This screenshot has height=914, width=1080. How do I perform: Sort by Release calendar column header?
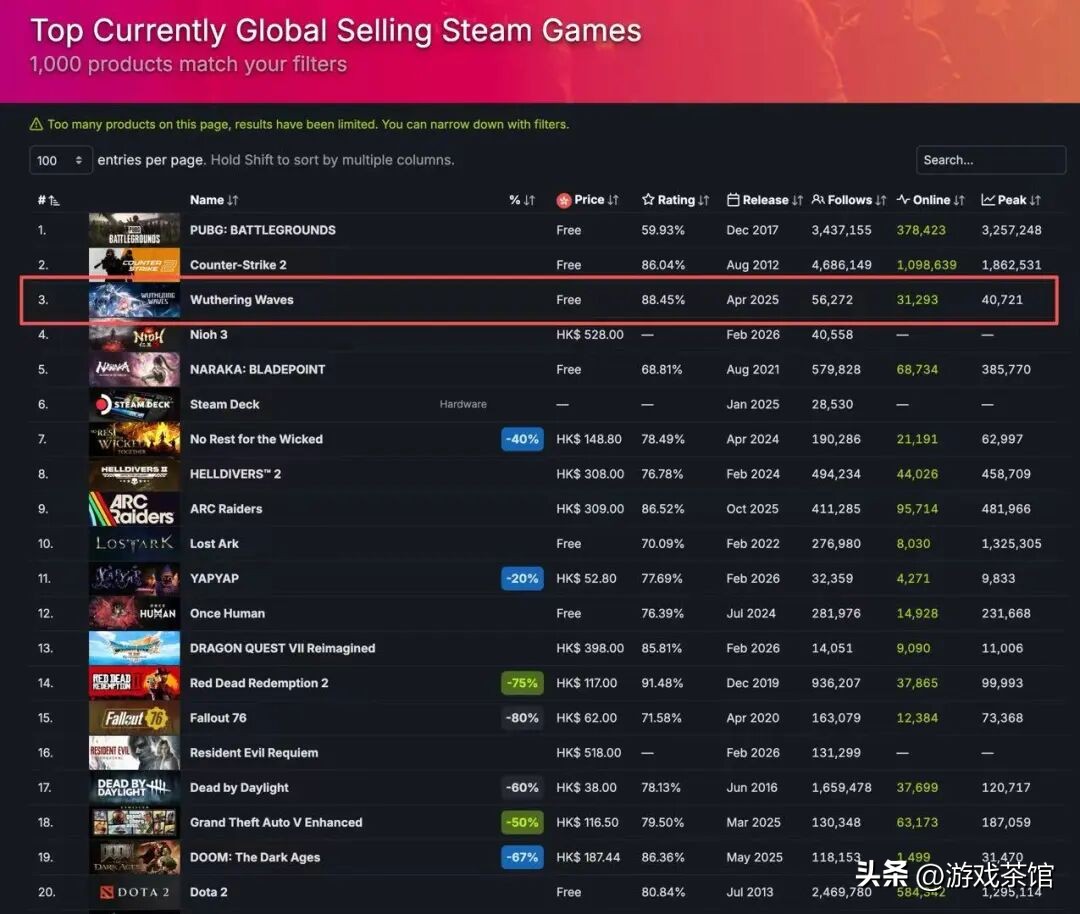point(765,200)
